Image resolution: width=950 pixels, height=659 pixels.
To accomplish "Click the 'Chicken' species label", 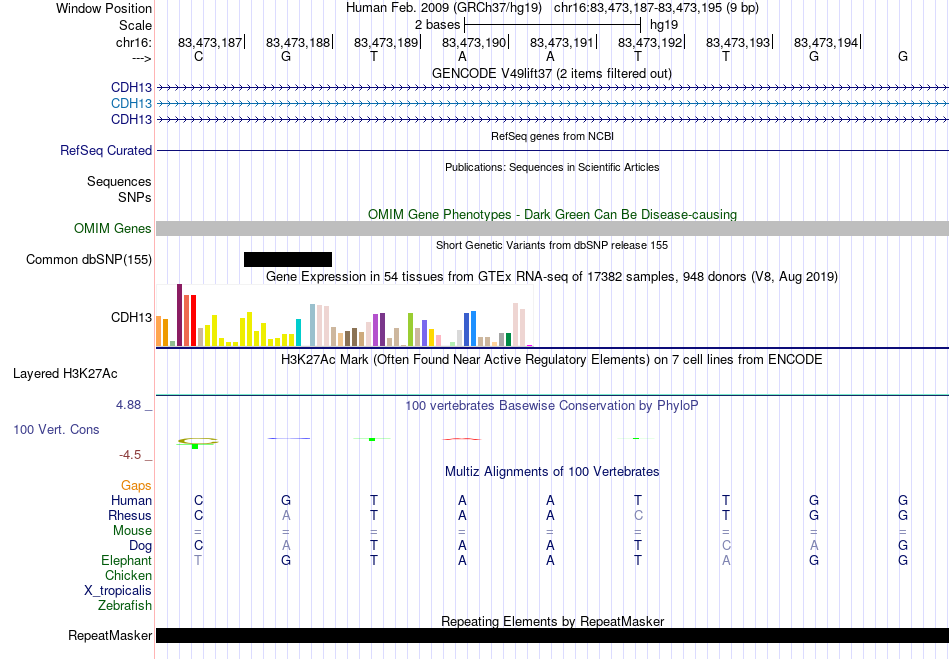I will pos(128,575).
